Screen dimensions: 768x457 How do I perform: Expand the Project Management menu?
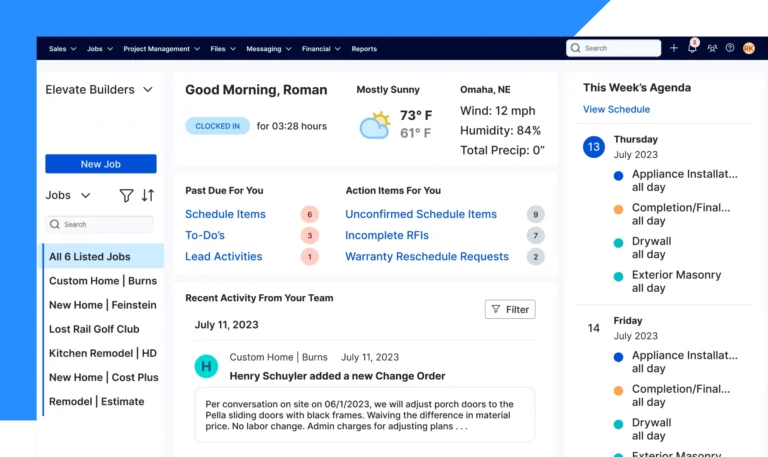pyautogui.click(x=161, y=48)
